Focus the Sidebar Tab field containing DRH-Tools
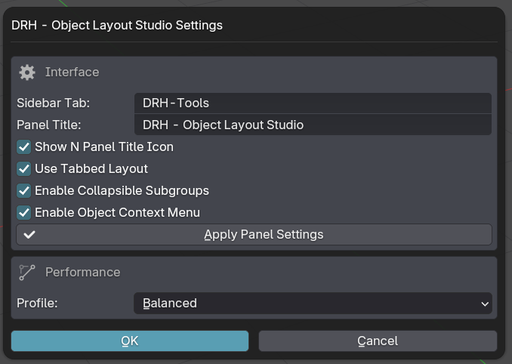This screenshot has height=364, width=512. click(x=313, y=103)
